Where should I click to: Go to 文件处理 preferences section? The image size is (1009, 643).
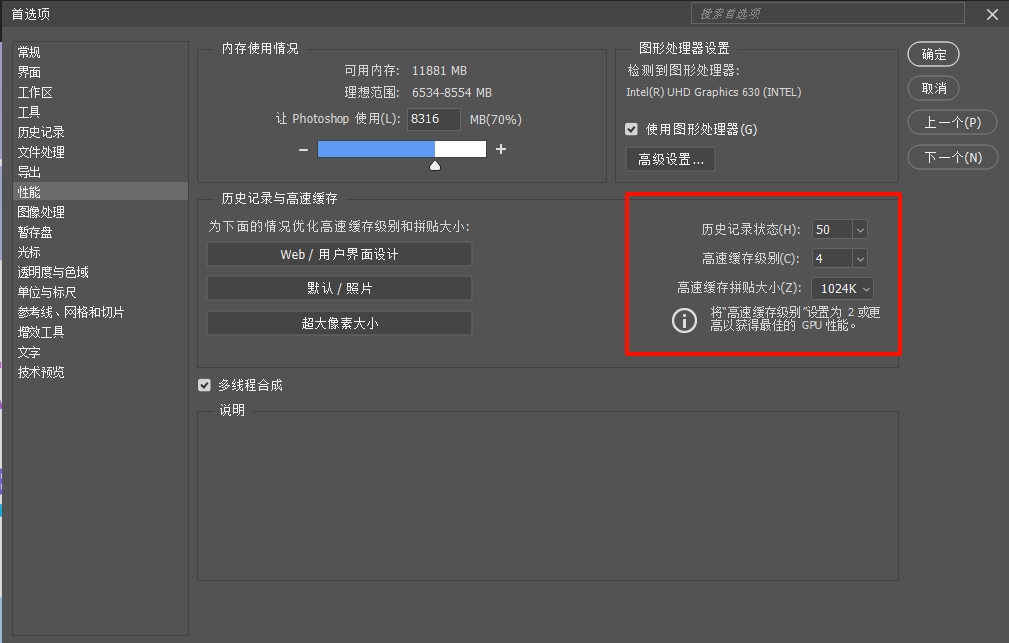41,152
